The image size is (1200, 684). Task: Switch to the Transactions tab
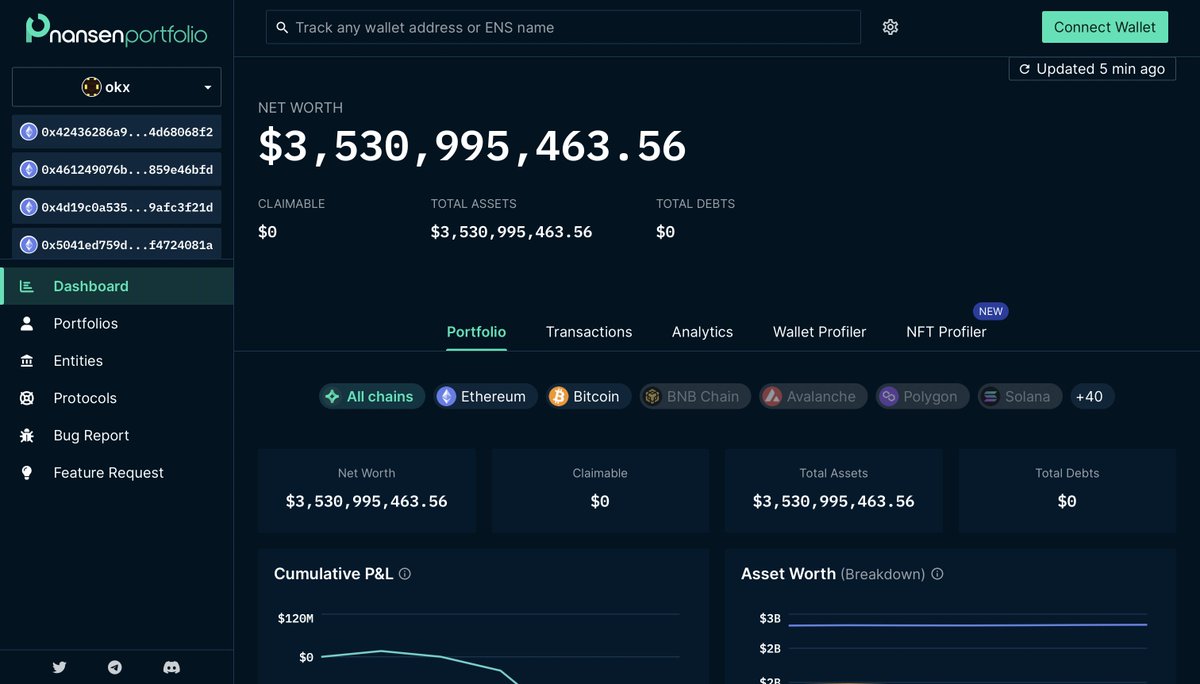[x=589, y=332]
